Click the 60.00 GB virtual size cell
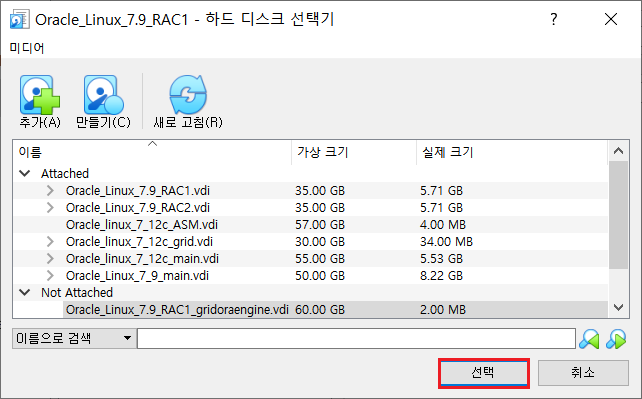Image resolution: width=642 pixels, height=399 pixels. coord(320,309)
